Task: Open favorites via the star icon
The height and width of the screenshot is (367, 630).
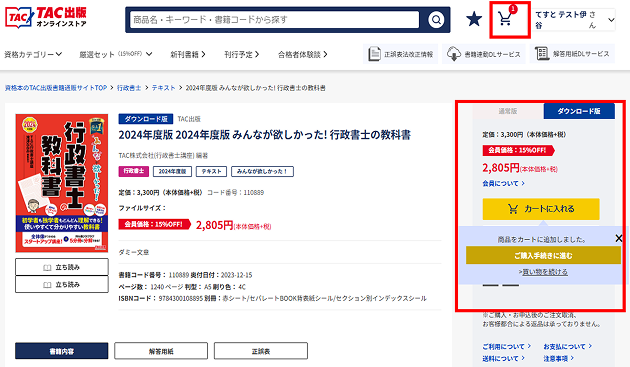Action: tap(474, 19)
